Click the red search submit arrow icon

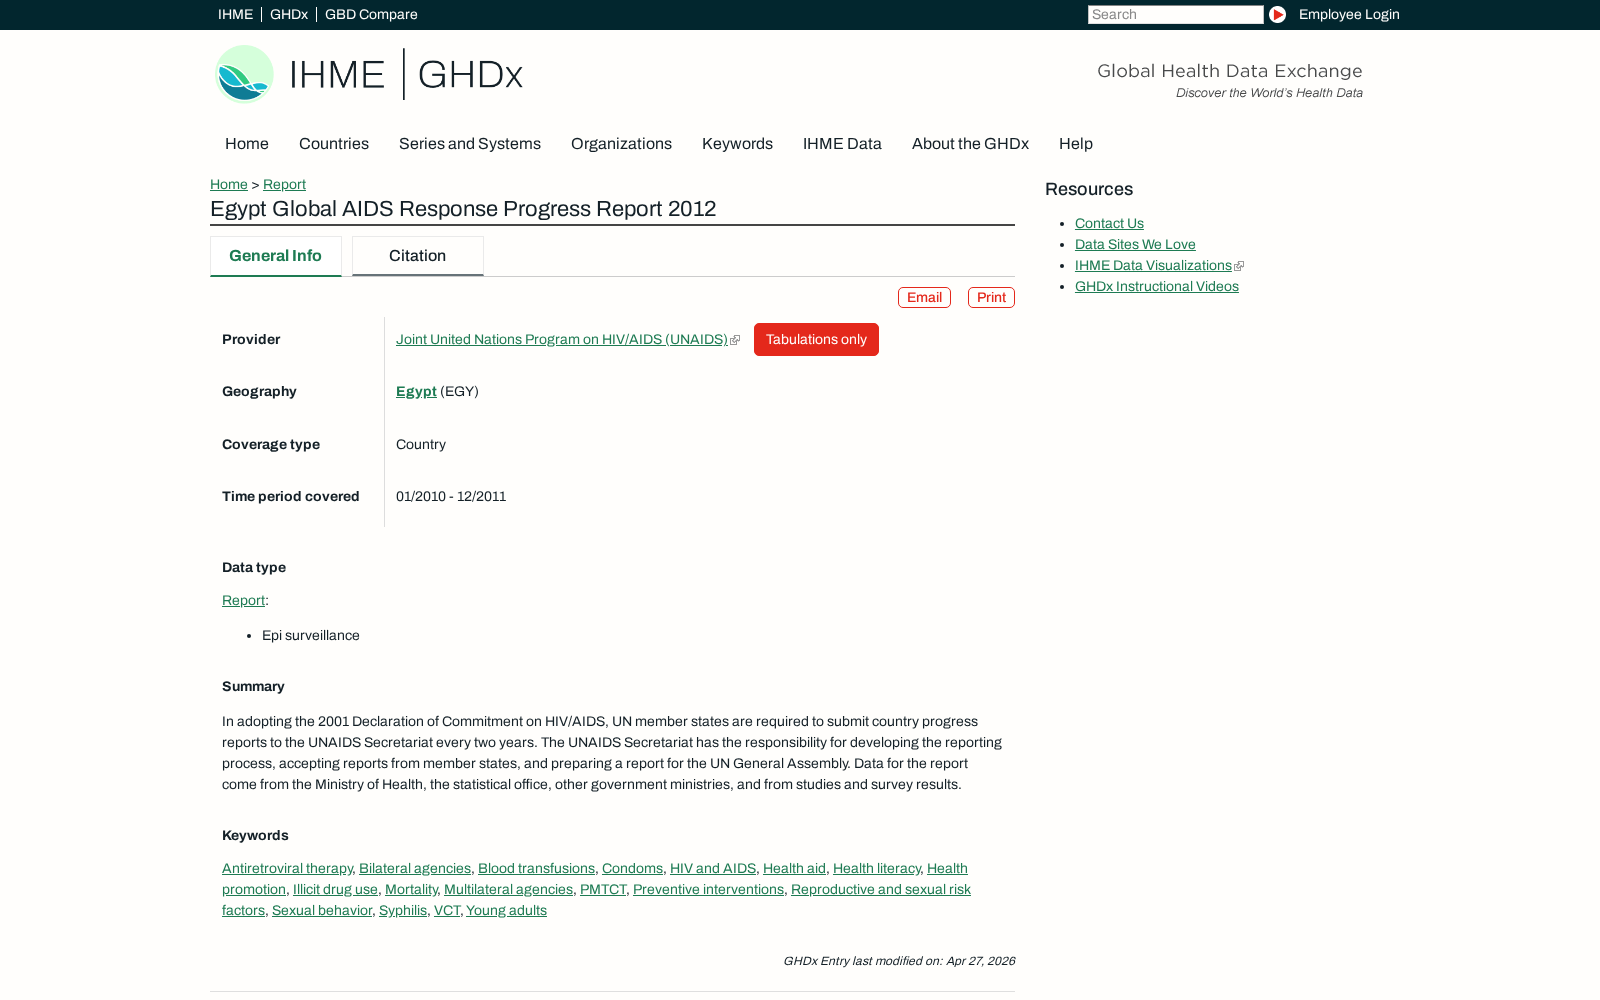[1277, 14]
